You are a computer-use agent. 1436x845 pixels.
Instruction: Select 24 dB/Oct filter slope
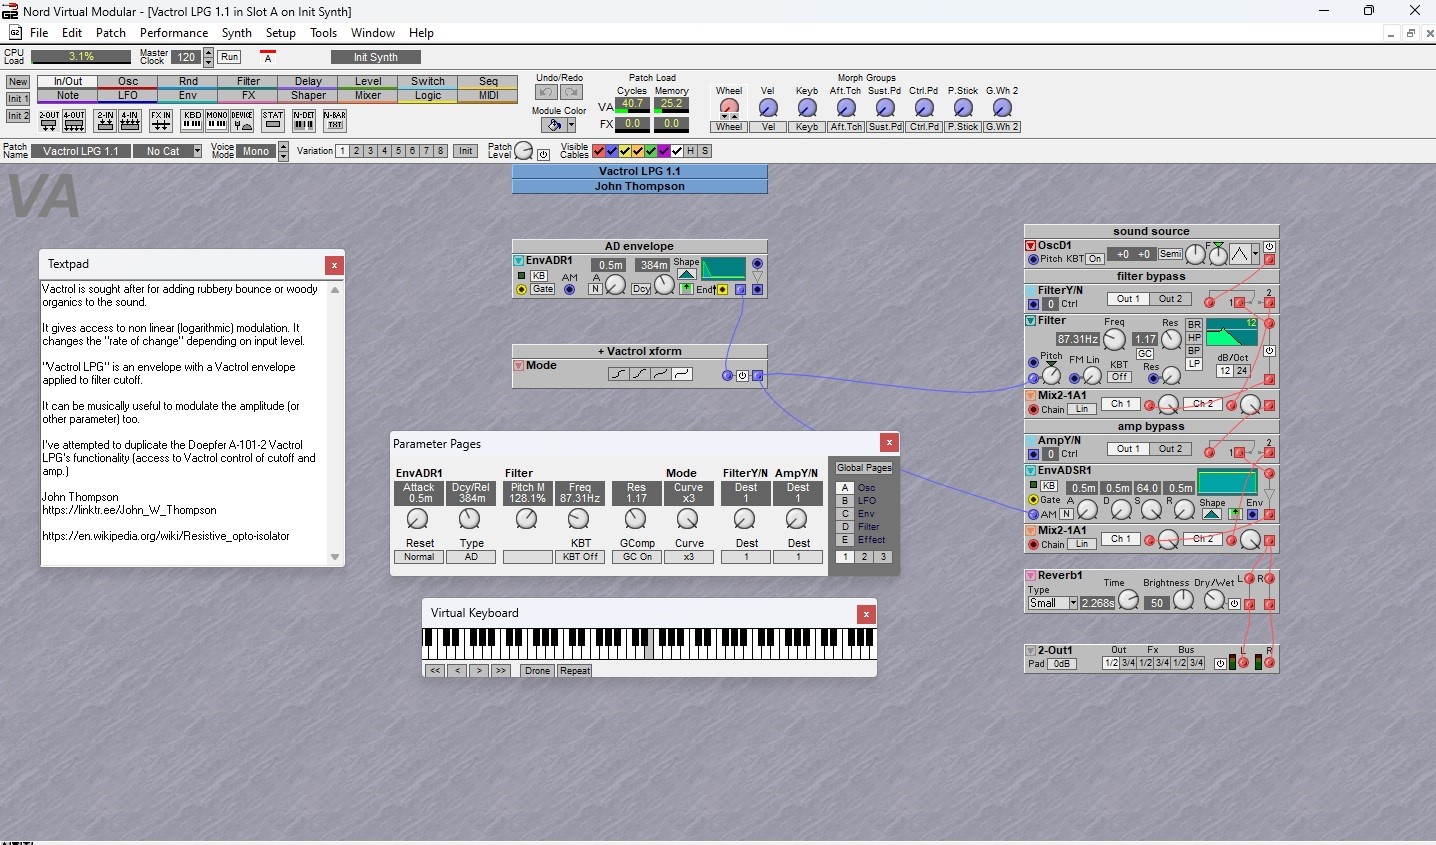click(1242, 371)
